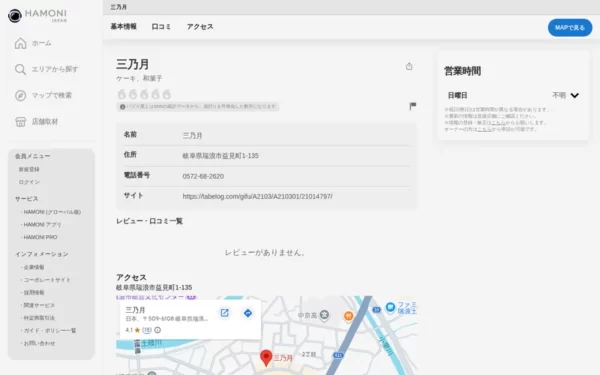Open エリアから探す in sidebar
This screenshot has height=375, width=600.
pos(55,69)
